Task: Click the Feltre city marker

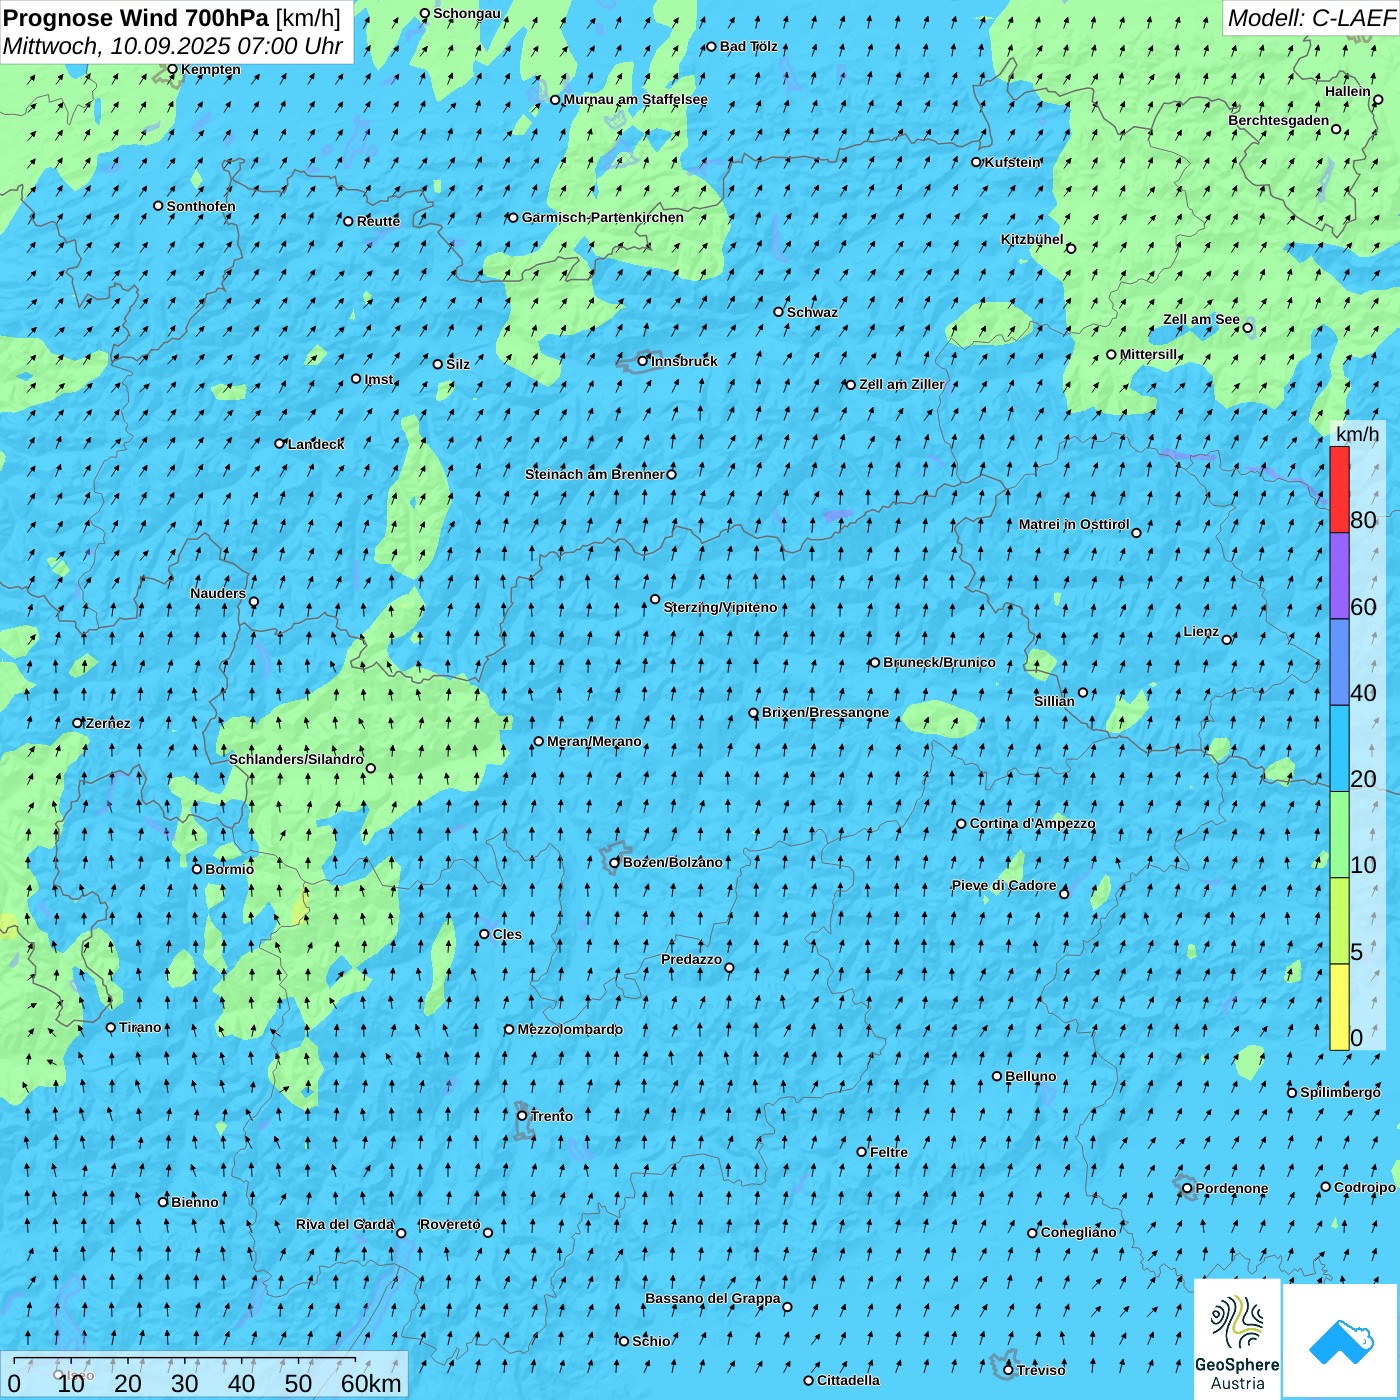Action: click(x=861, y=1152)
